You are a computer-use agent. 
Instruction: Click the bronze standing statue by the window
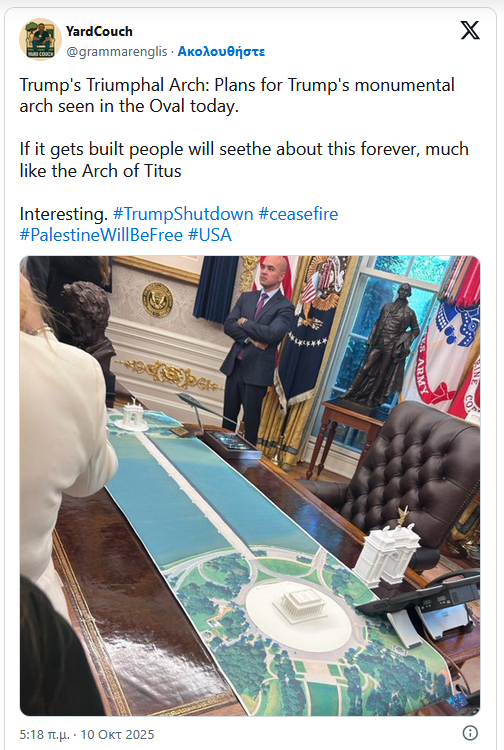[385, 345]
